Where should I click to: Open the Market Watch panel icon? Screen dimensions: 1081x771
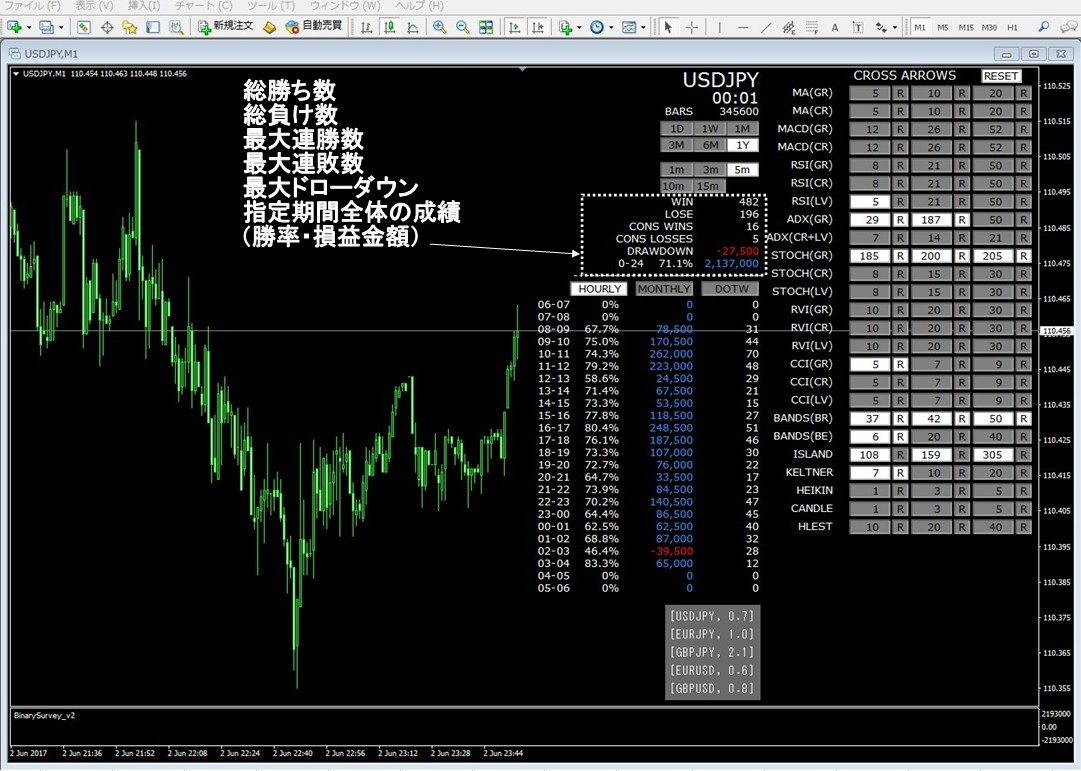coord(83,27)
